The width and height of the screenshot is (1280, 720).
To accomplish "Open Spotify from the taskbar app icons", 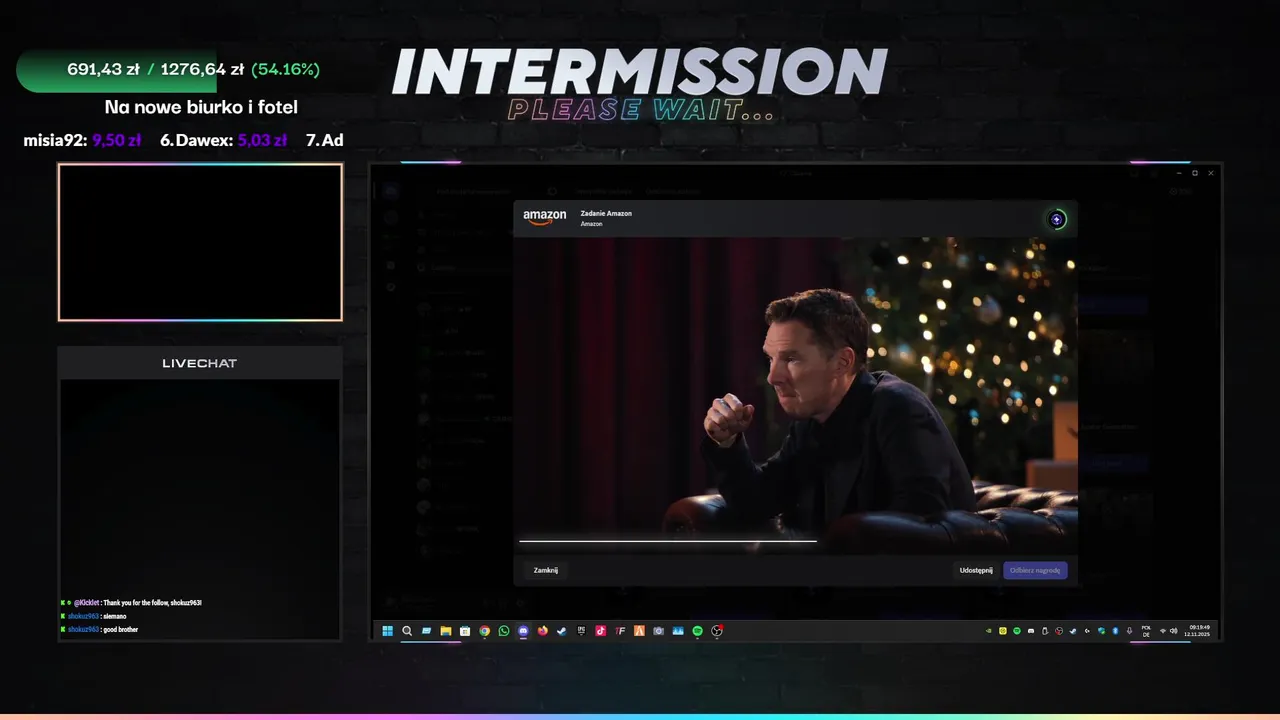I will (697, 631).
